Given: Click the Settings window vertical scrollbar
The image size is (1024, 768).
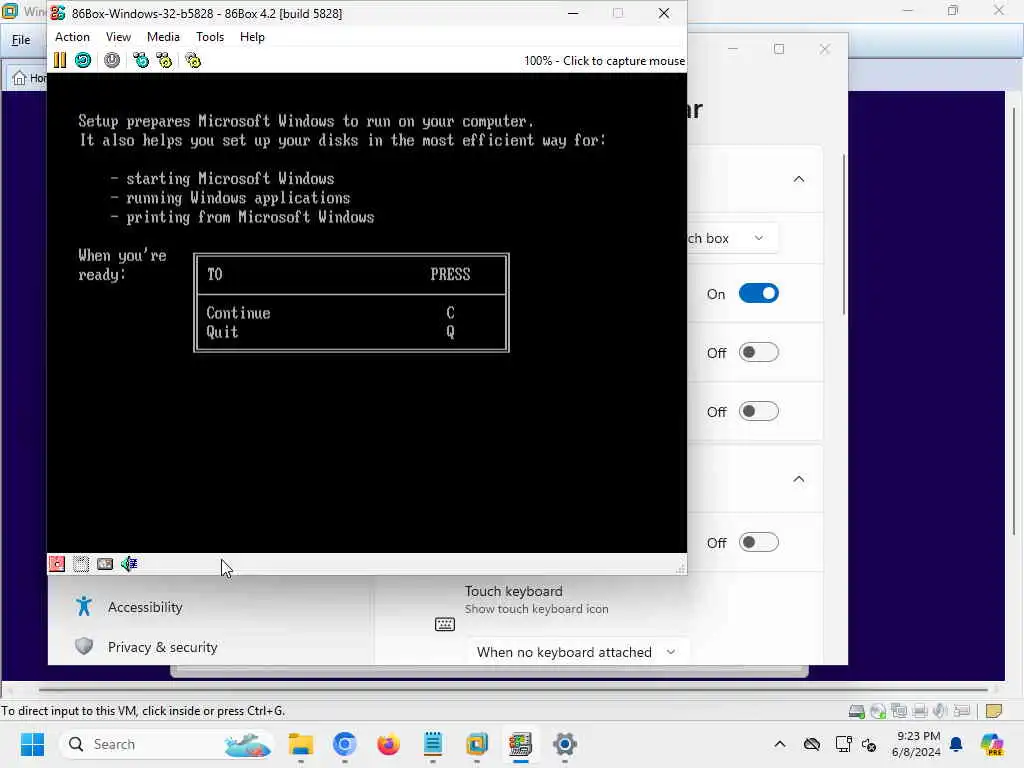Looking at the screenshot, I should pyautogui.click(x=844, y=235).
